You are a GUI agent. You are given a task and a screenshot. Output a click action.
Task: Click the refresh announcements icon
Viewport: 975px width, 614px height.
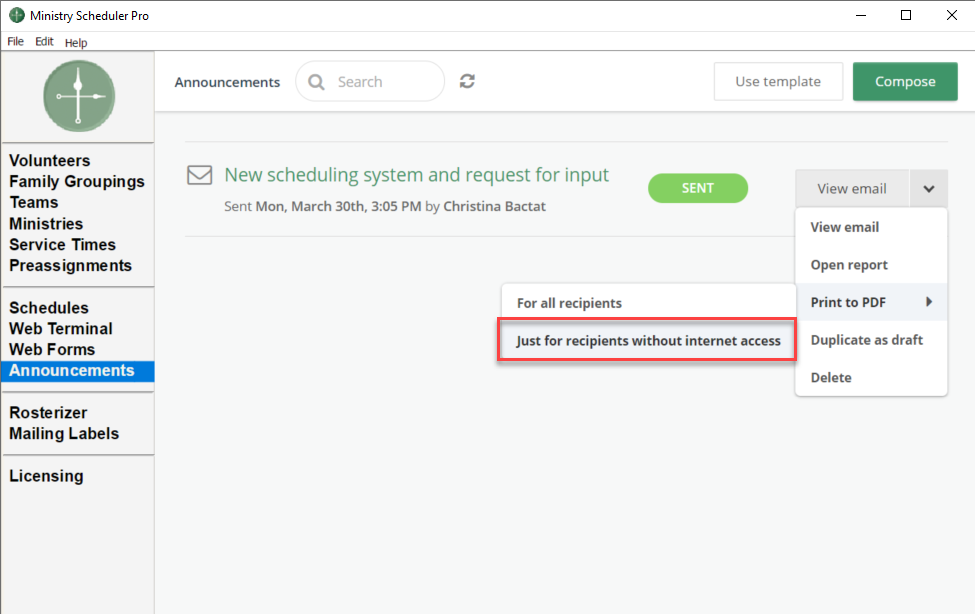[x=467, y=82]
